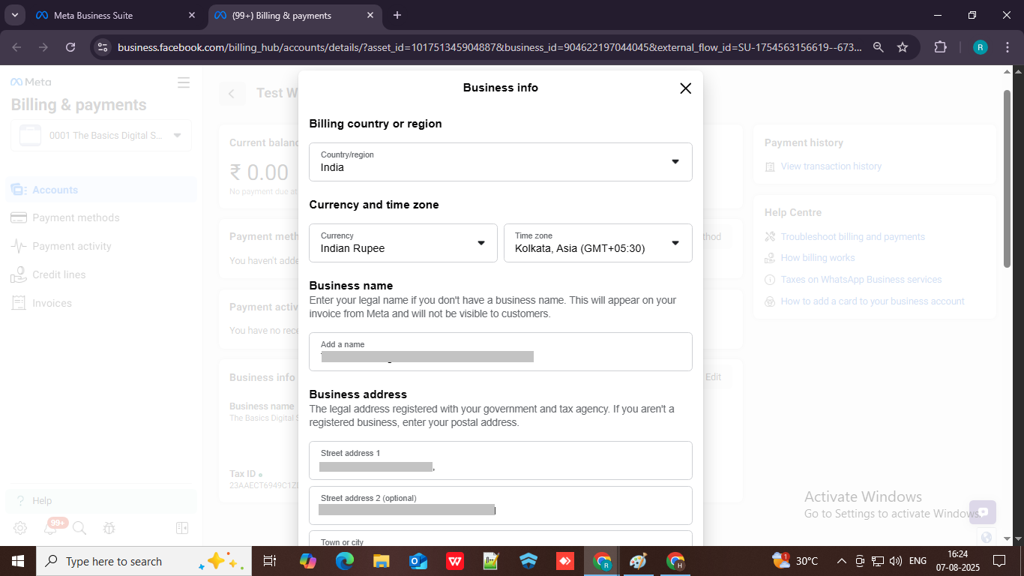Go back in browser history
This screenshot has width=1024, height=576.
[x=17, y=47]
